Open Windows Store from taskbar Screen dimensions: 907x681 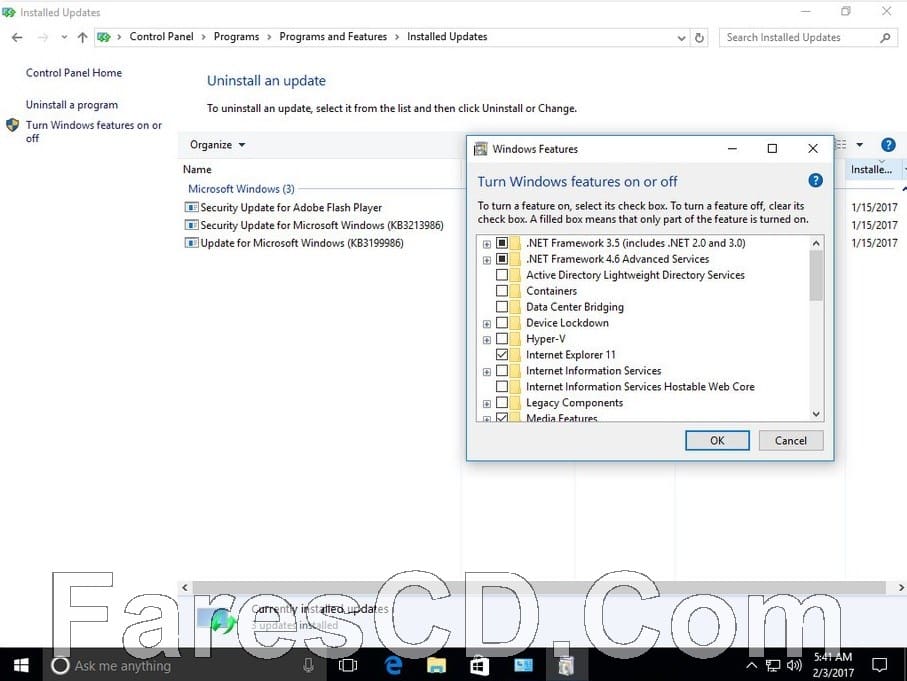coord(480,665)
